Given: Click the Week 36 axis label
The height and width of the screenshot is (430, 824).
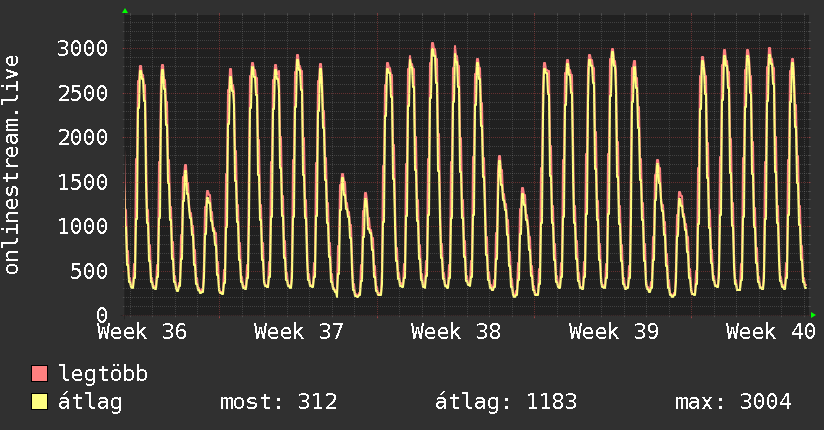Looking at the screenshot, I should tap(142, 332).
